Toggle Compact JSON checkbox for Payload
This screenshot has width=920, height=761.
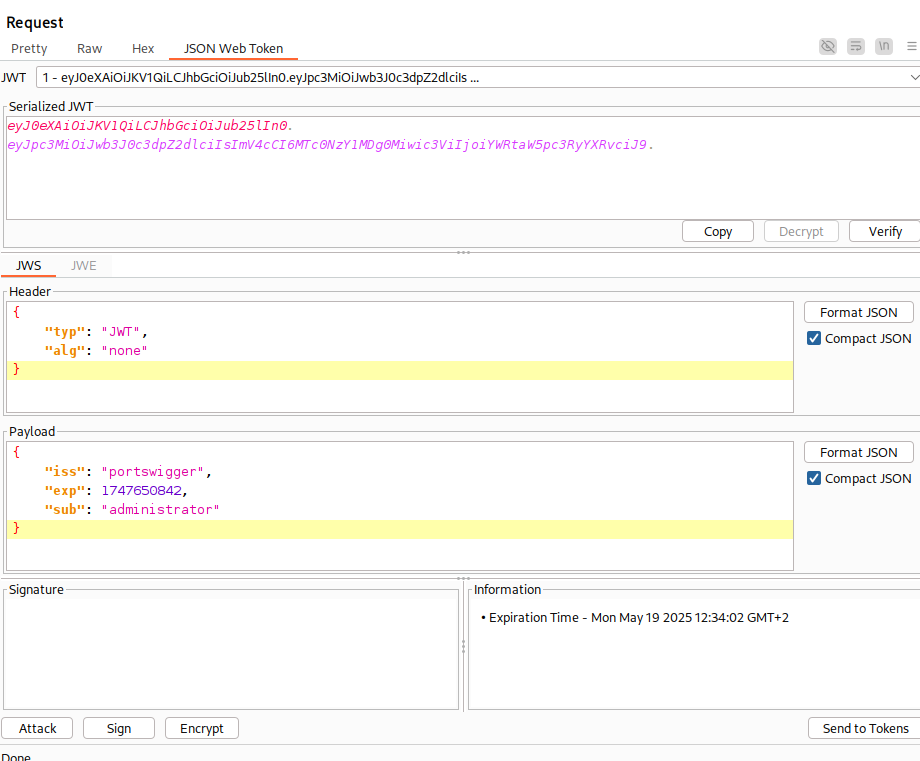(x=814, y=478)
